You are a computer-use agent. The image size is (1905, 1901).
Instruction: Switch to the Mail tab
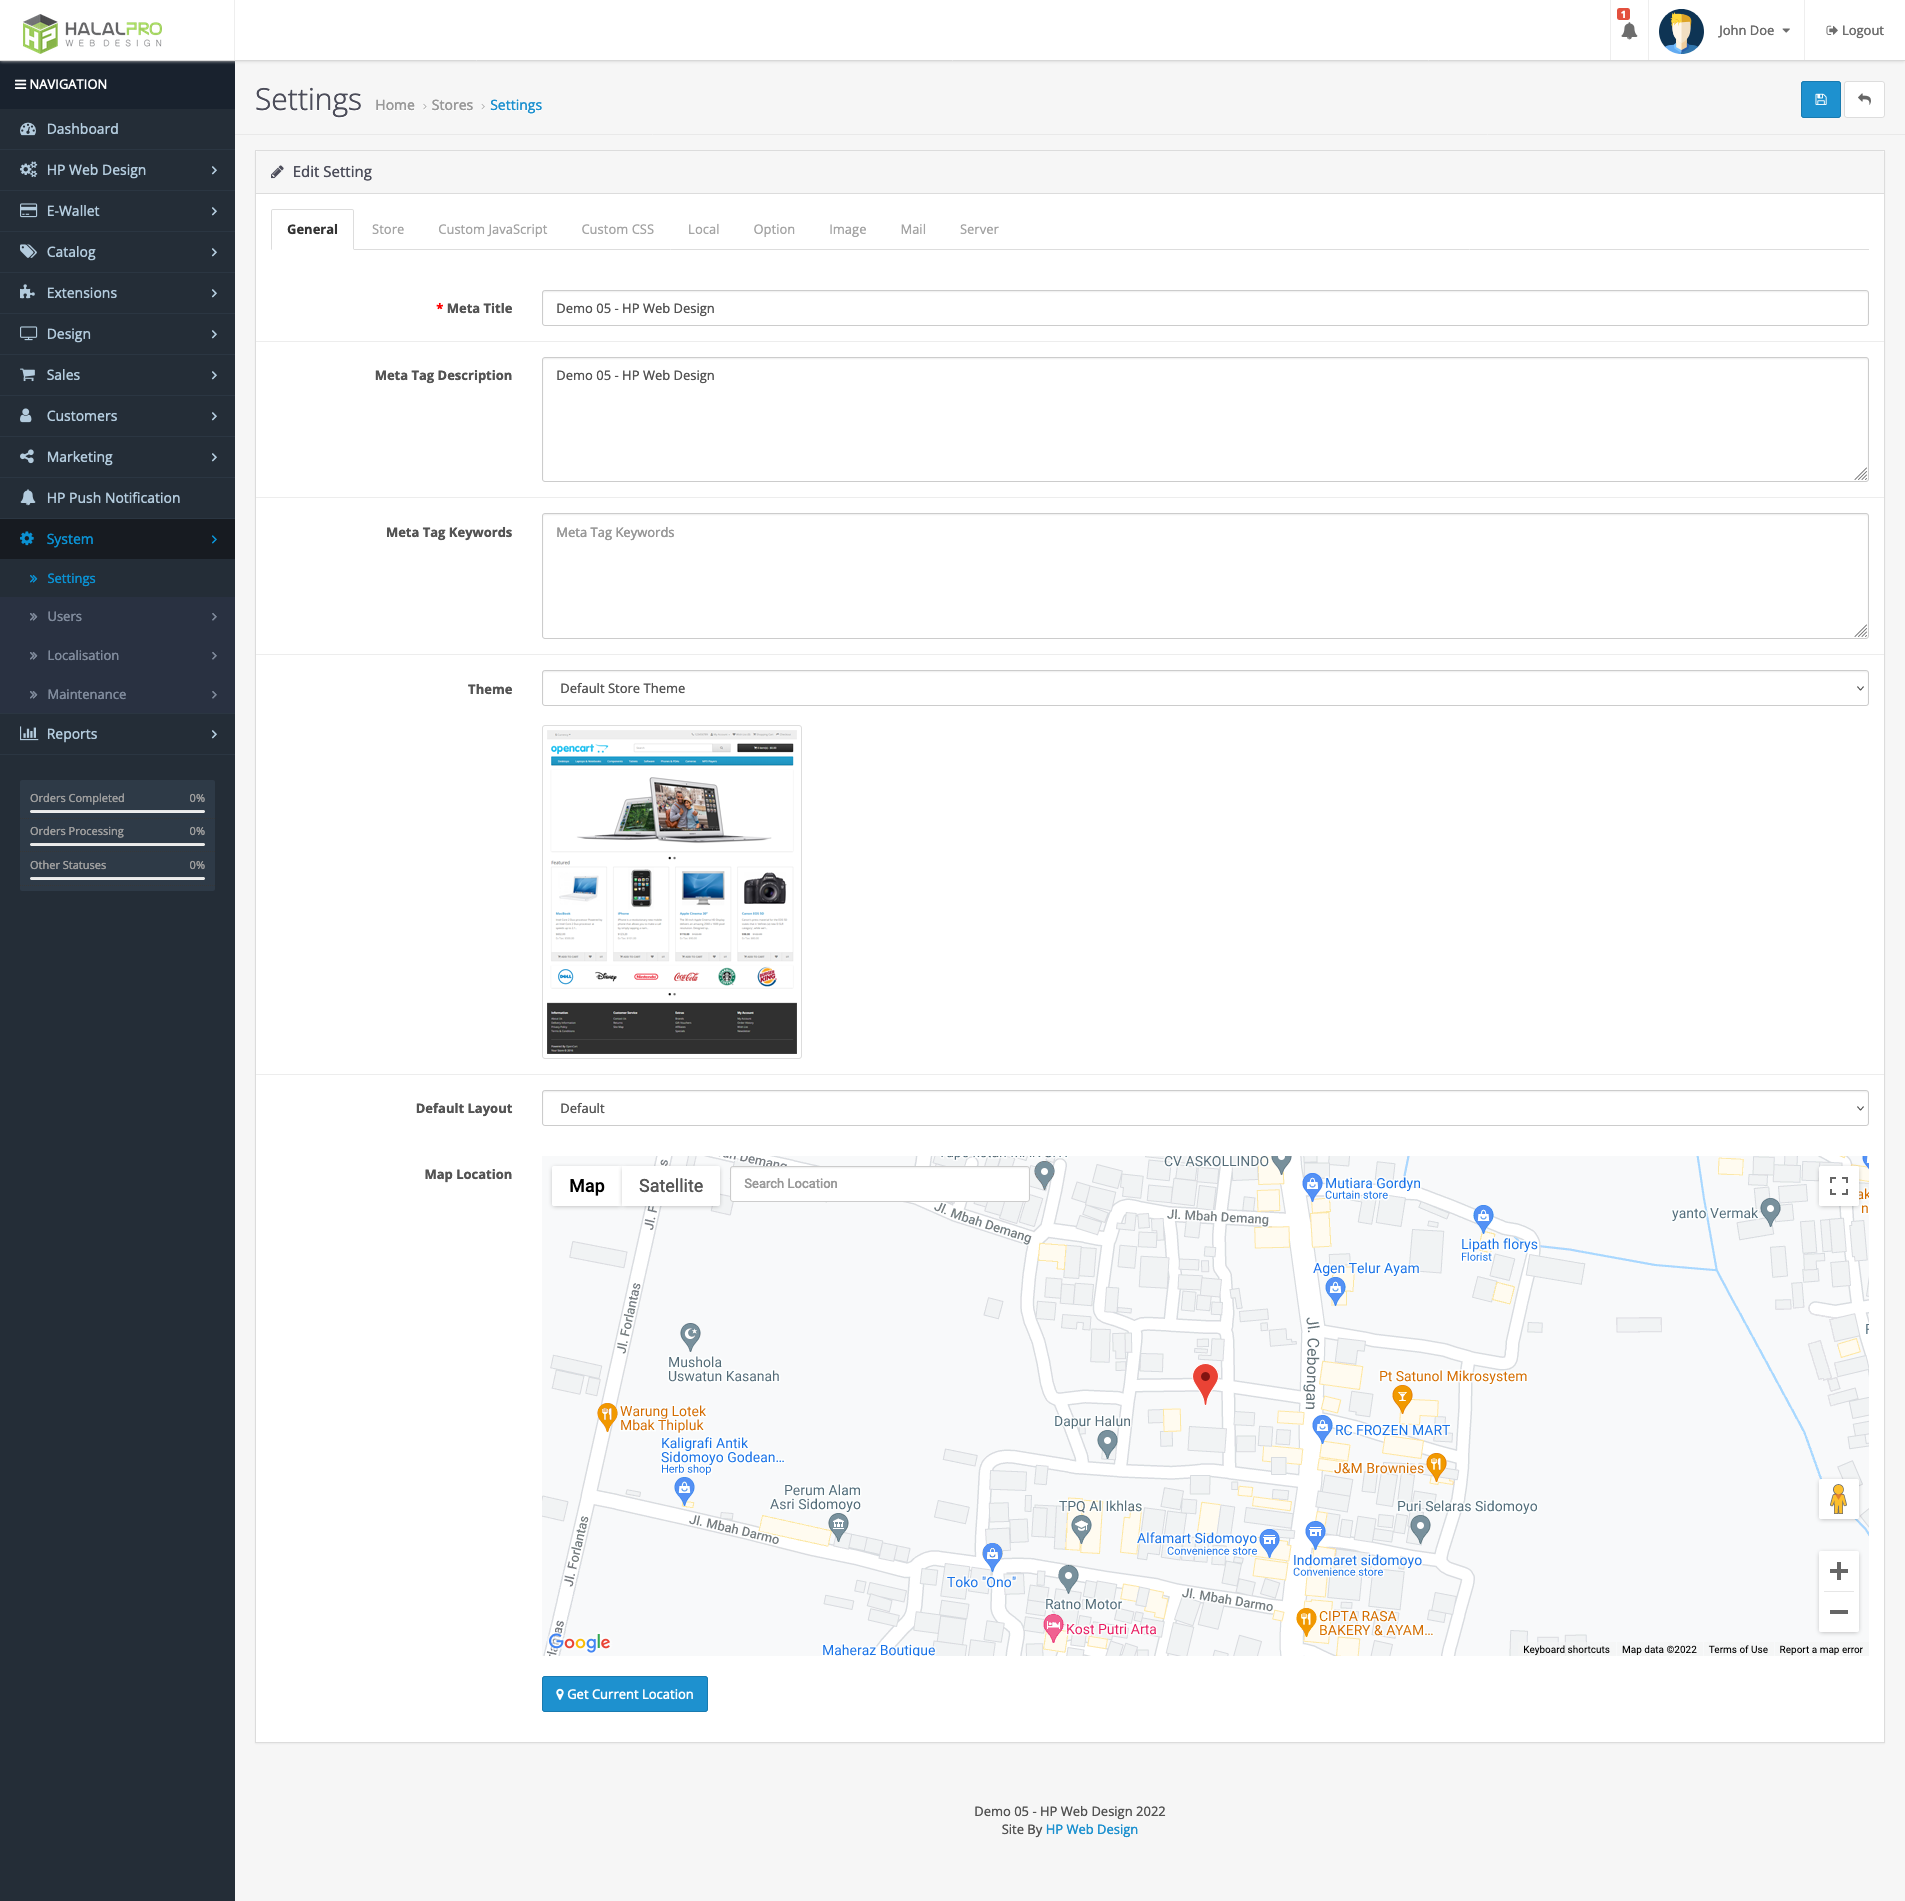pyautogui.click(x=912, y=229)
